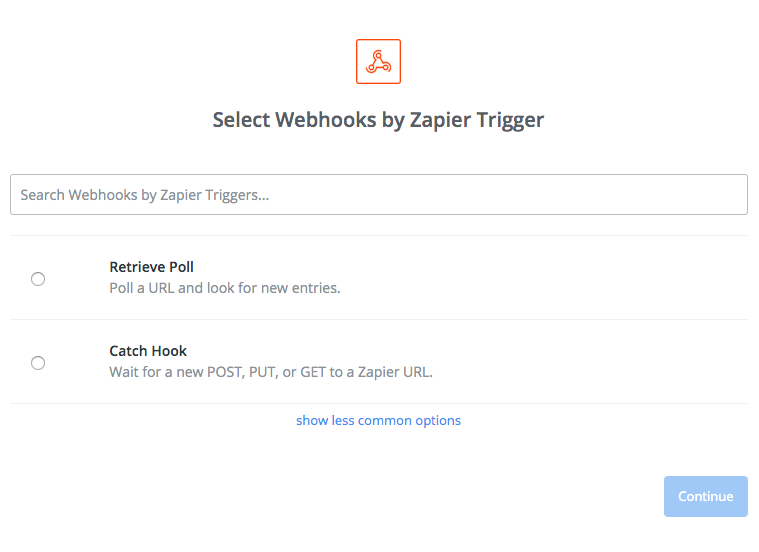
Task: Tick the empty circle beside Catch Hook
Action: tap(38, 363)
